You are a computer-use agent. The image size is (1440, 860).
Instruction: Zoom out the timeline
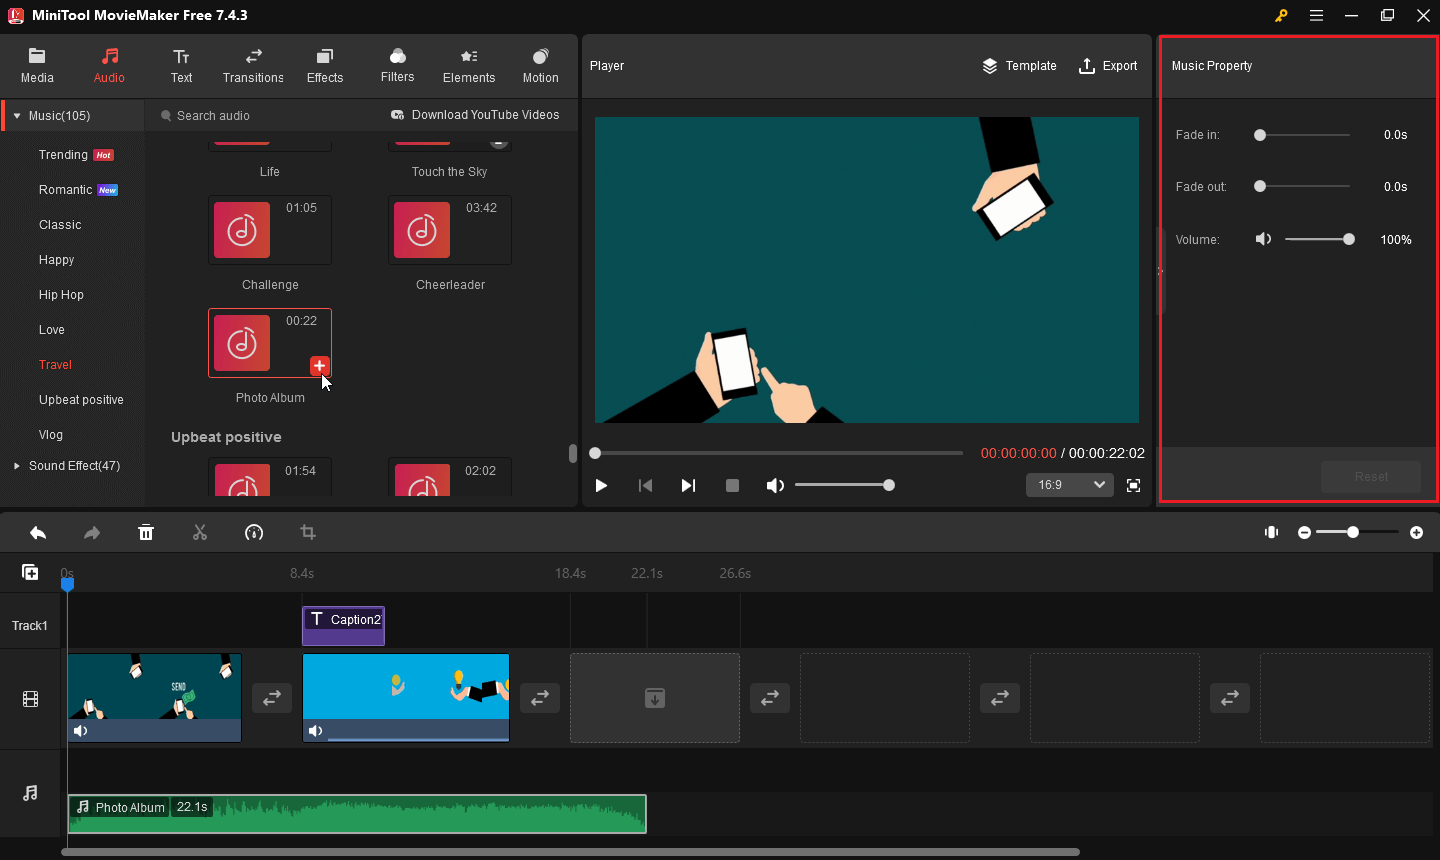click(x=1304, y=533)
